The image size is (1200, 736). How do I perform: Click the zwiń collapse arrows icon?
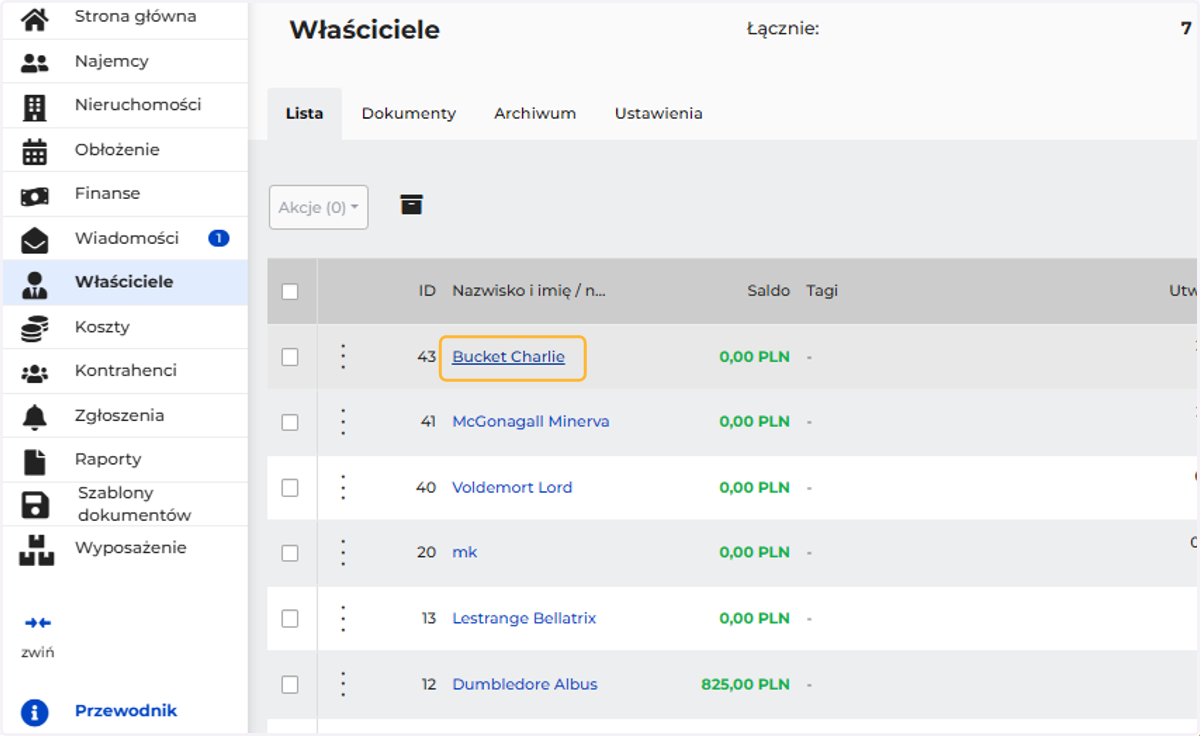coord(38,622)
